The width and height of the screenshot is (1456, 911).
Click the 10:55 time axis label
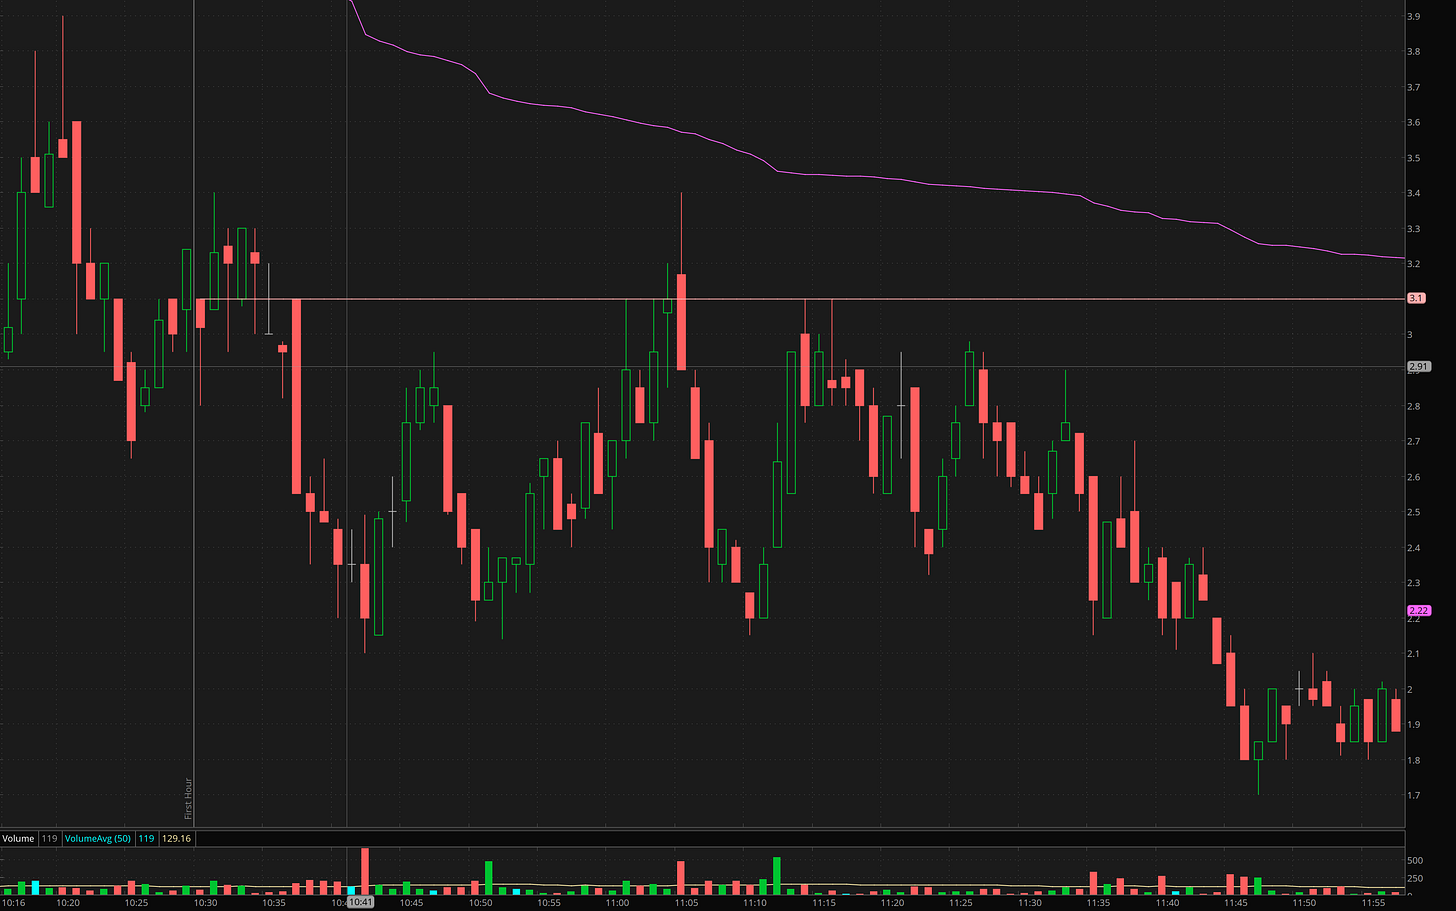(x=549, y=902)
